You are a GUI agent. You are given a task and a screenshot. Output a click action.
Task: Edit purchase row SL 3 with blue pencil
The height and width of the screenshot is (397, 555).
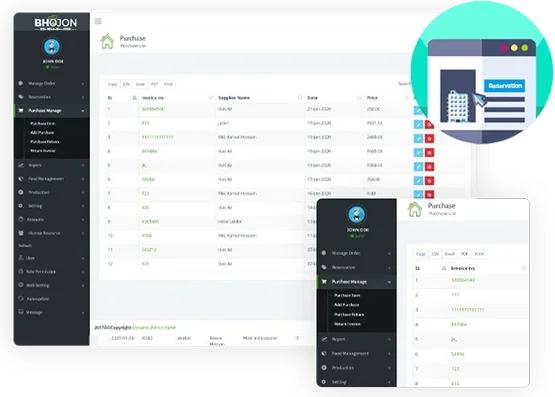[x=418, y=138]
